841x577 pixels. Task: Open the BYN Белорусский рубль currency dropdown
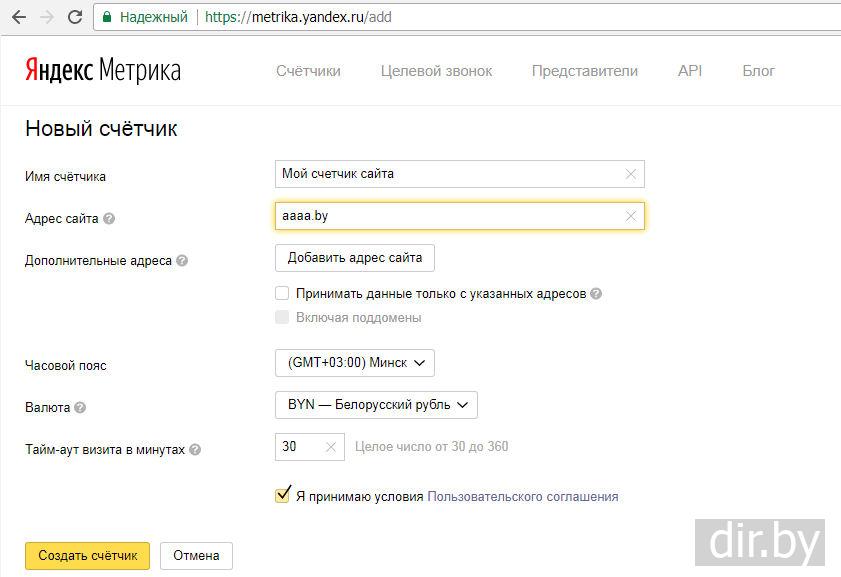[x=376, y=405]
